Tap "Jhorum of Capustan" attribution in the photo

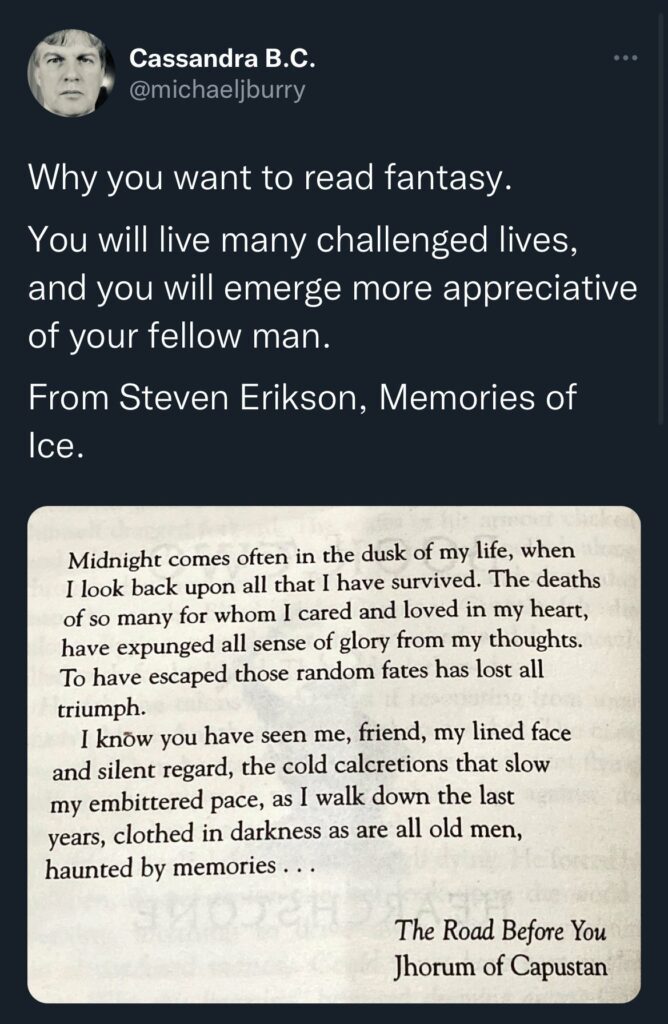(501, 965)
